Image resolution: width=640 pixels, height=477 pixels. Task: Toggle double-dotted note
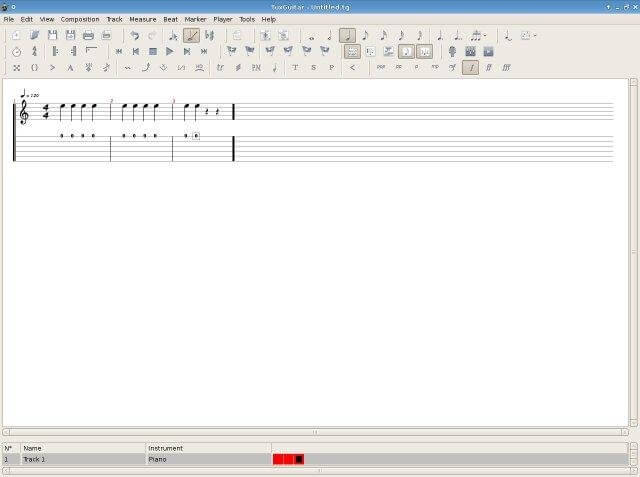point(458,35)
